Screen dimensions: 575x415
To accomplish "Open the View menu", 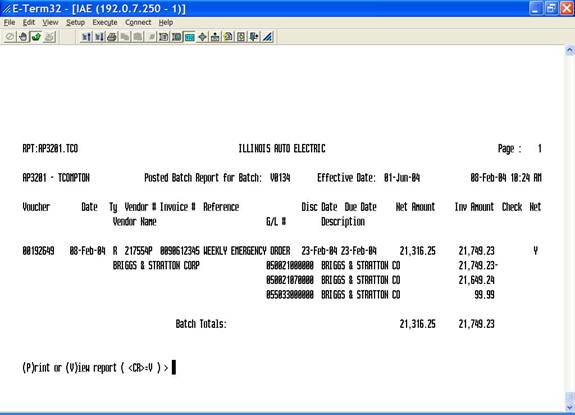I will point(50,22).
